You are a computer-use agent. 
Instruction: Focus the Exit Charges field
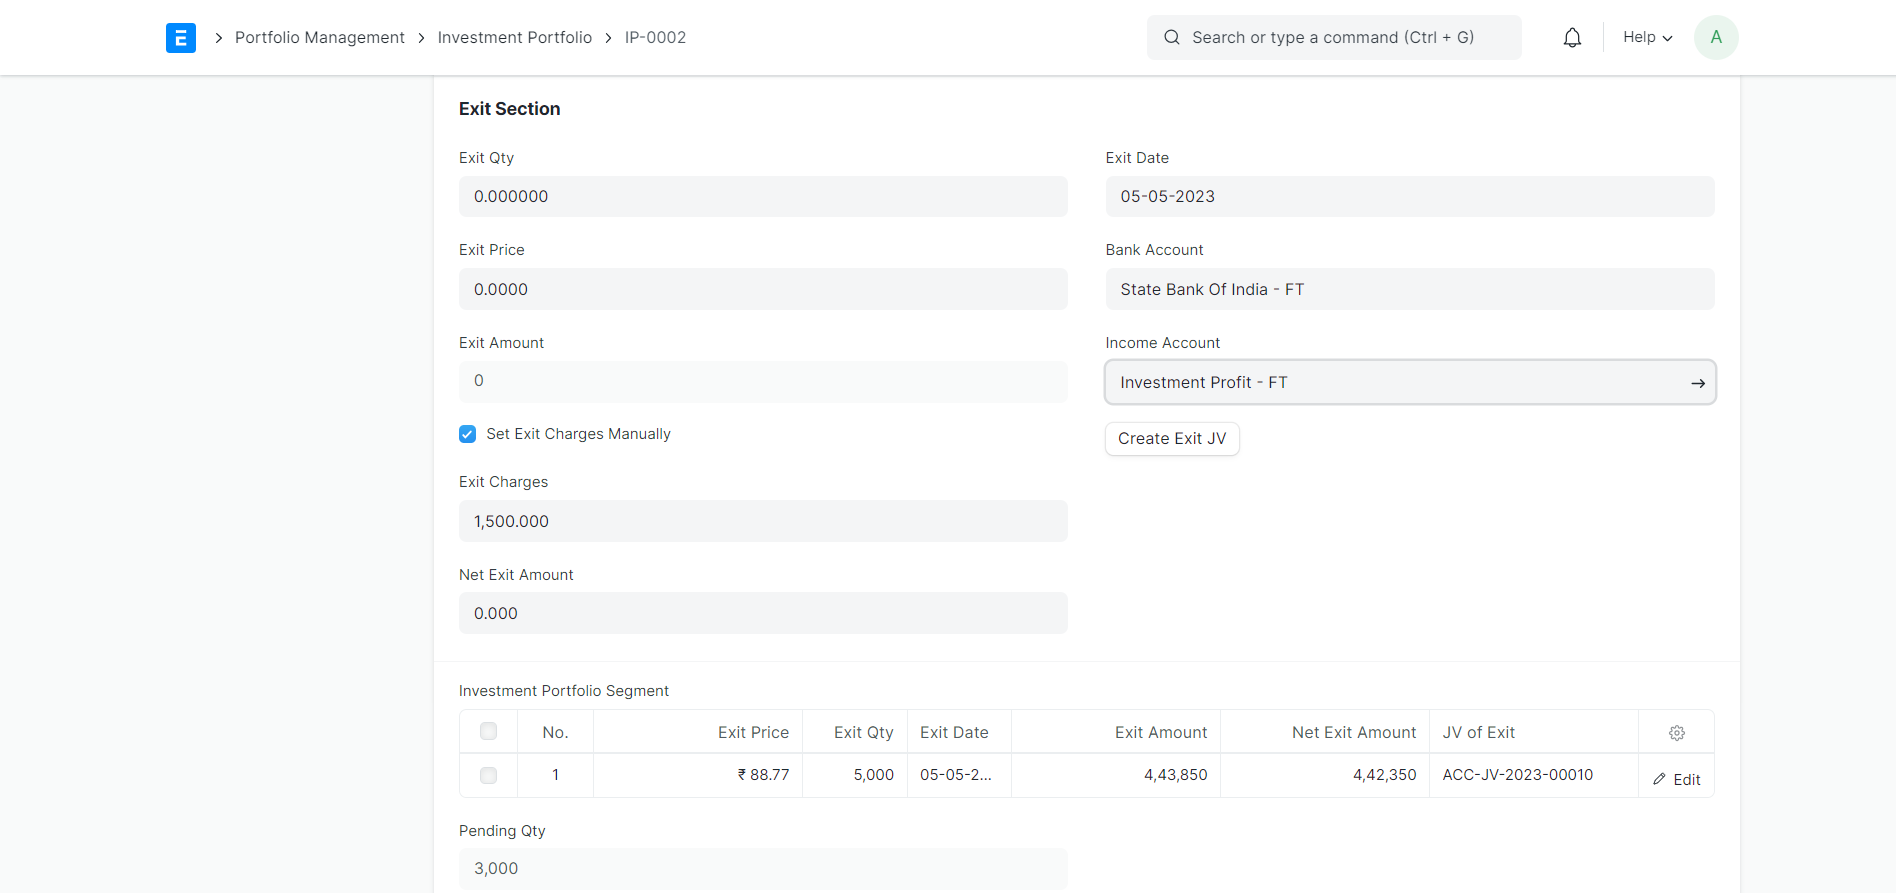(762, 521)
